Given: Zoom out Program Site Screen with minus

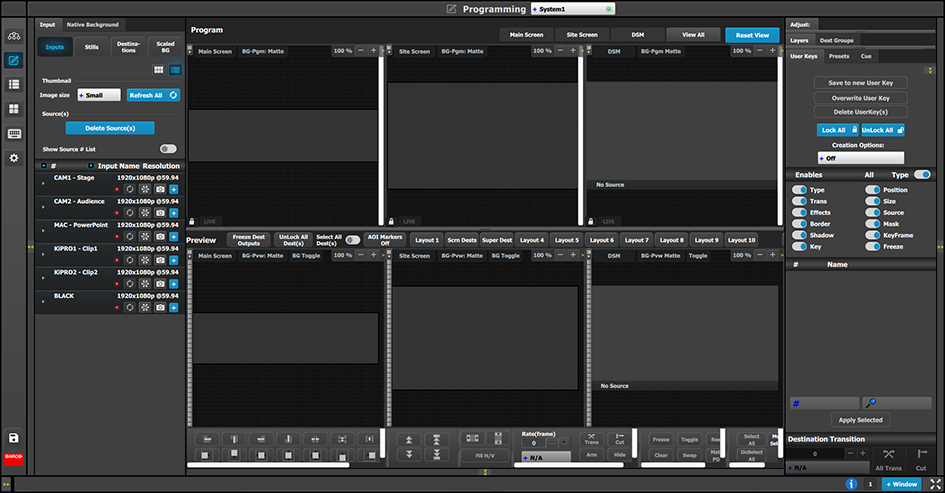Looking at the screenshot, I should (560, 51).
